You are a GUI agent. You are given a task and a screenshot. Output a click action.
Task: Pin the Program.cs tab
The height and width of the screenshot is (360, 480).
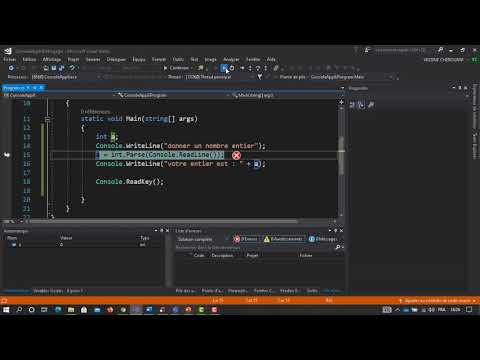(x=35, y=88)
